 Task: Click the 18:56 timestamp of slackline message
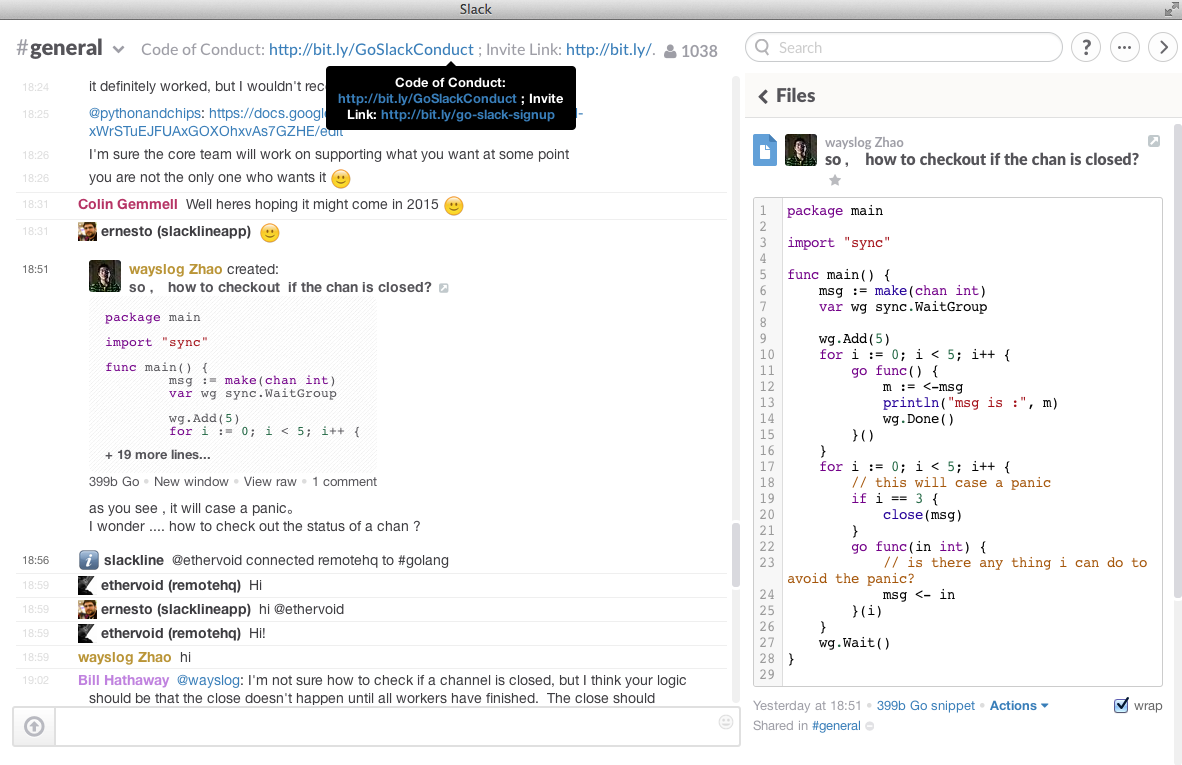click(x=35, y=560)
